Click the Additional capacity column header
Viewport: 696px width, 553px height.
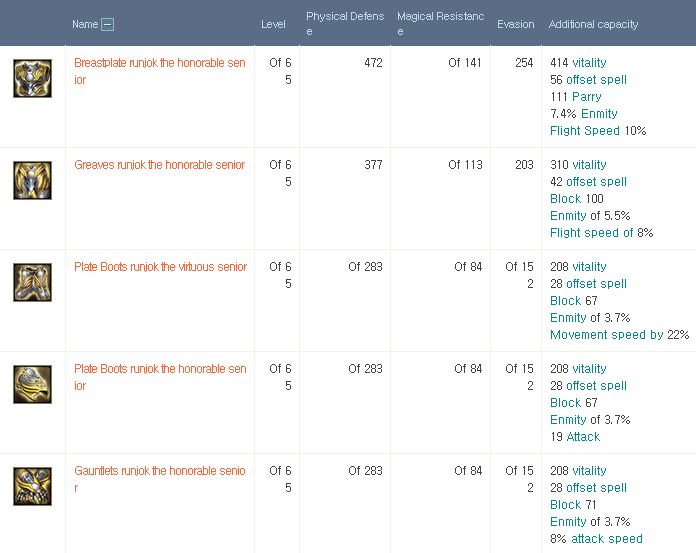click(593, 24)
